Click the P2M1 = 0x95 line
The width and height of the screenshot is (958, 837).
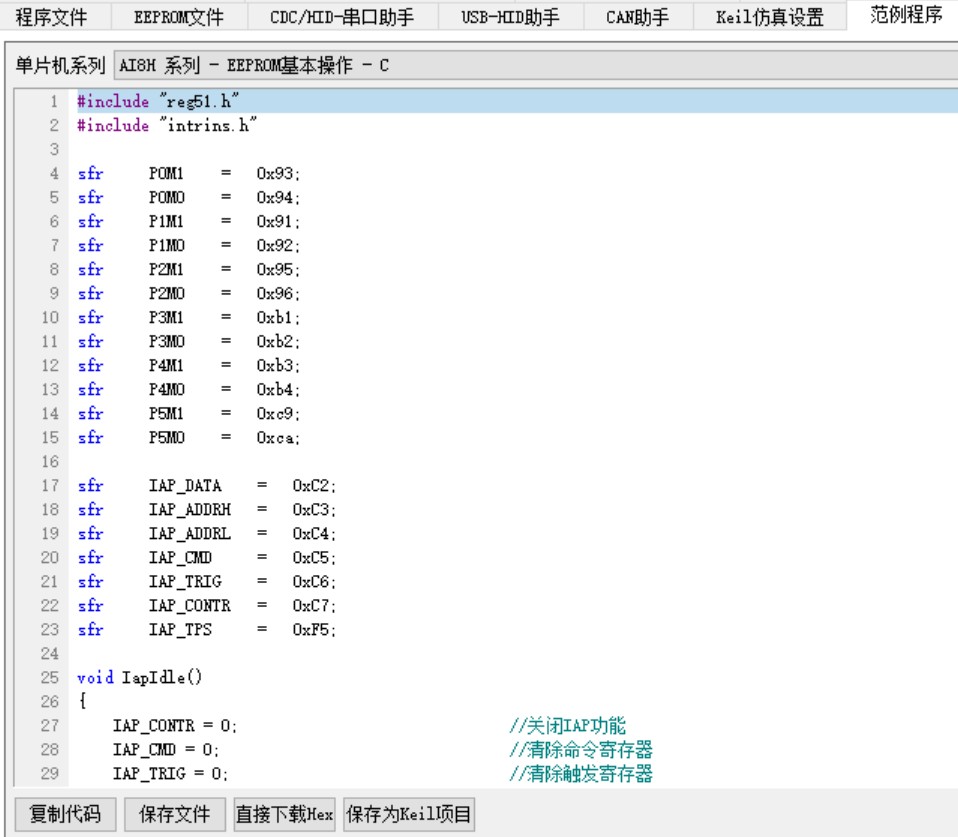188,269
